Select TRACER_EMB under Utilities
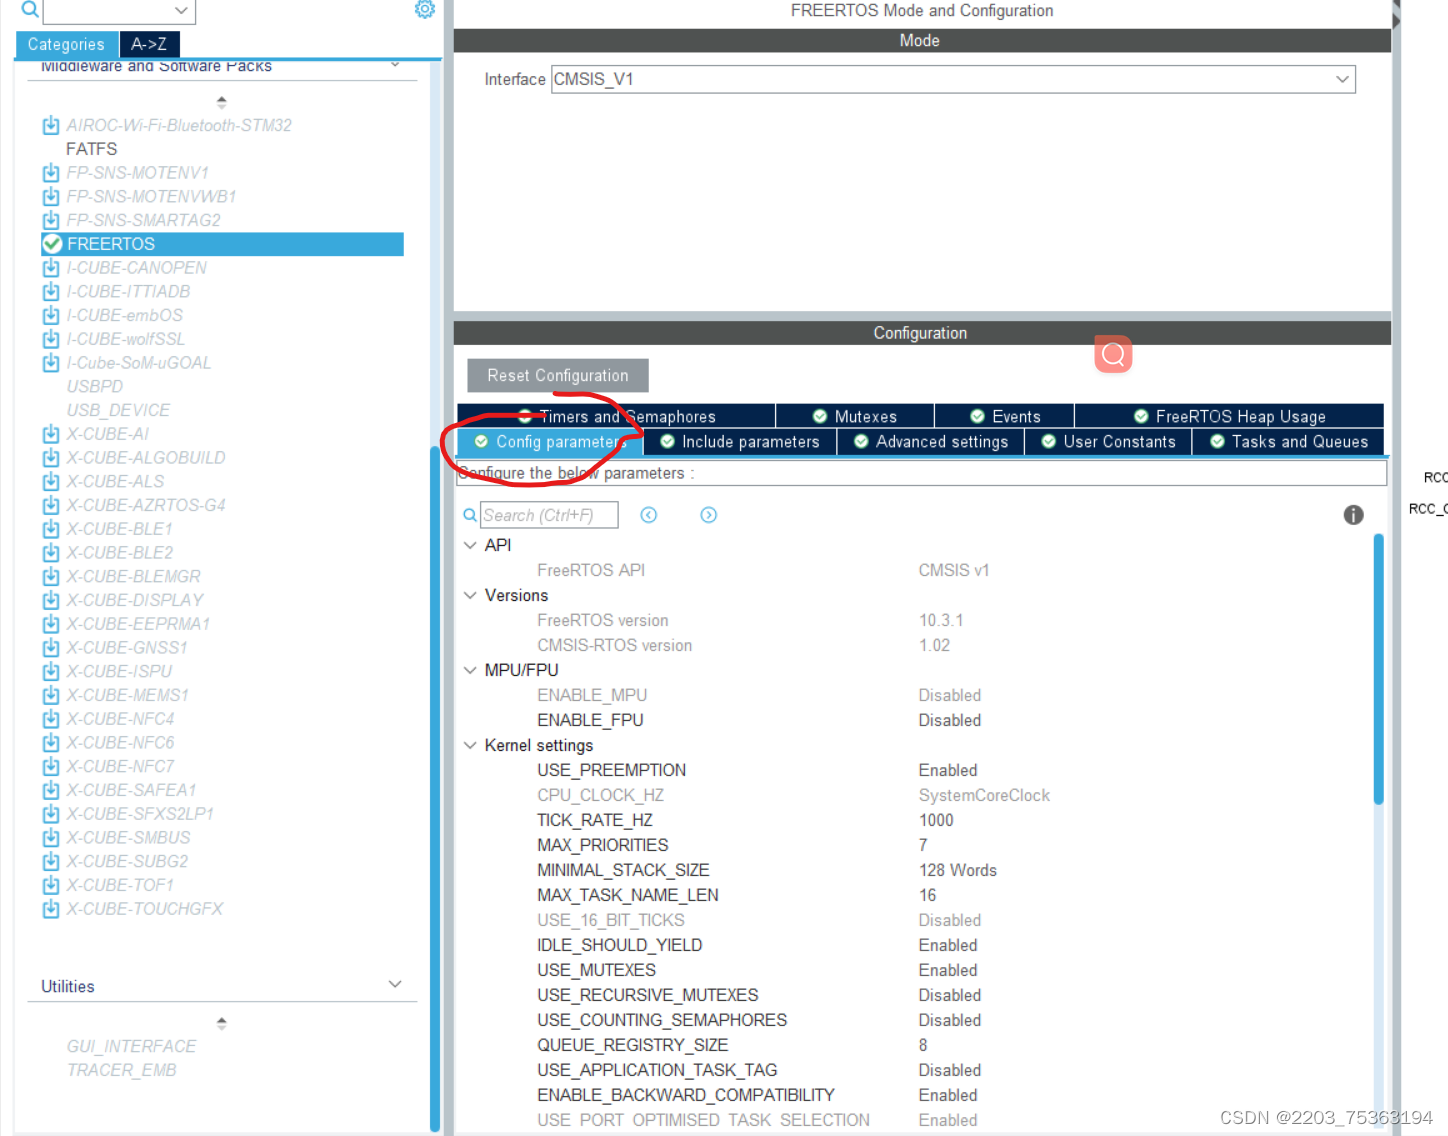 (x=121, y=1070)
